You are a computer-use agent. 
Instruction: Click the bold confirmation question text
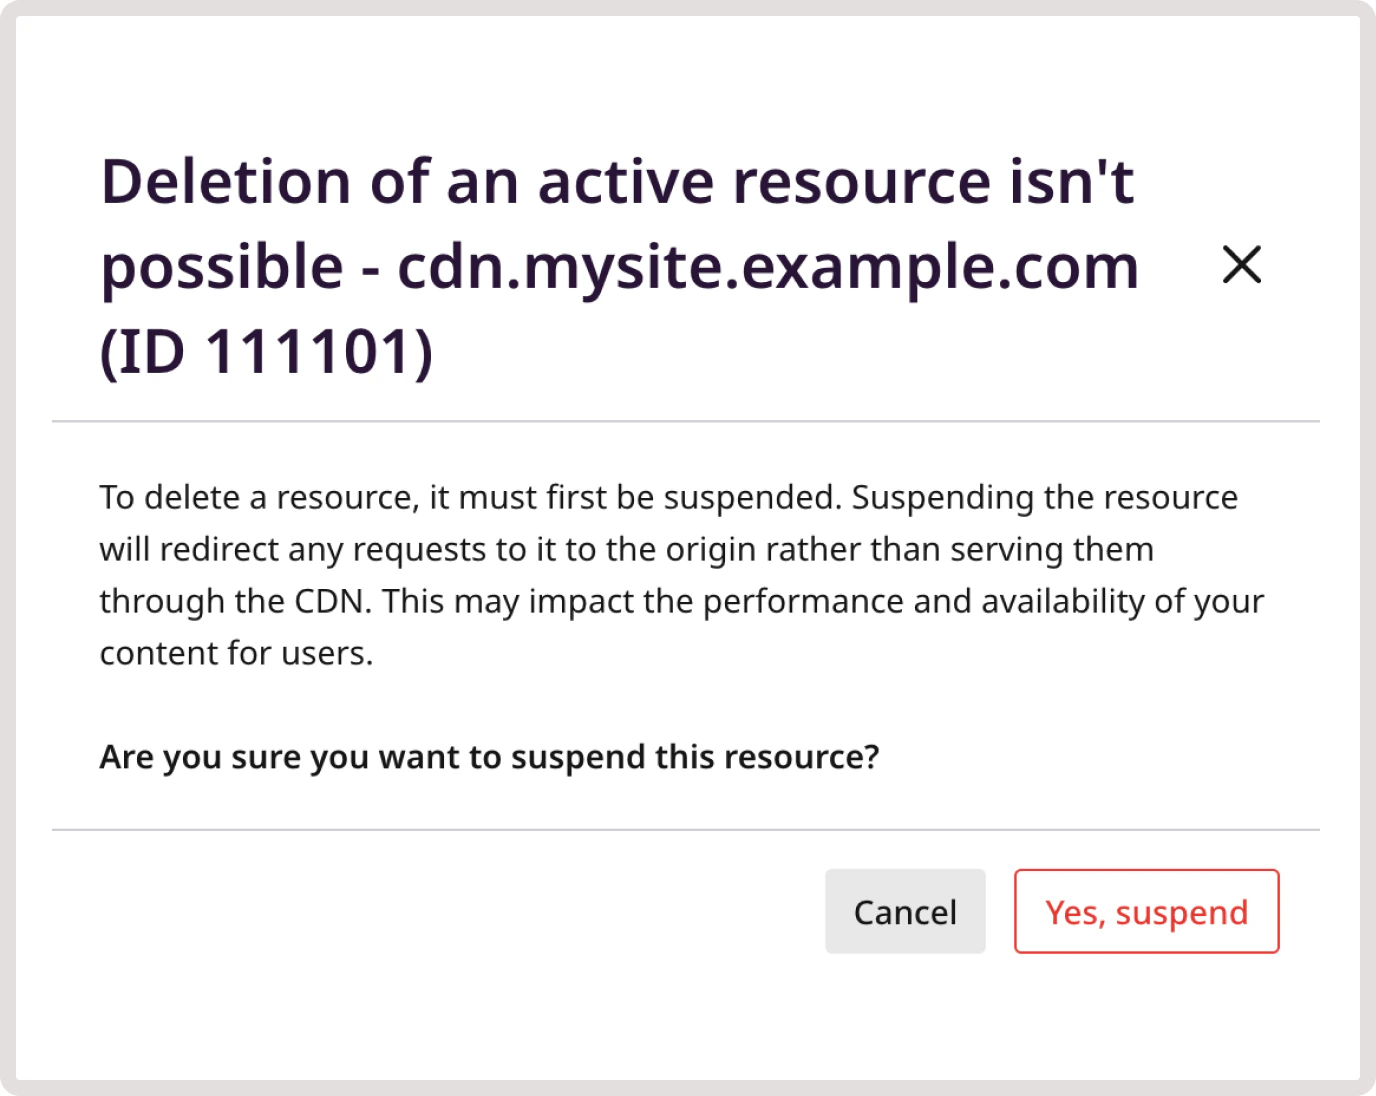(x=488, y=757)
